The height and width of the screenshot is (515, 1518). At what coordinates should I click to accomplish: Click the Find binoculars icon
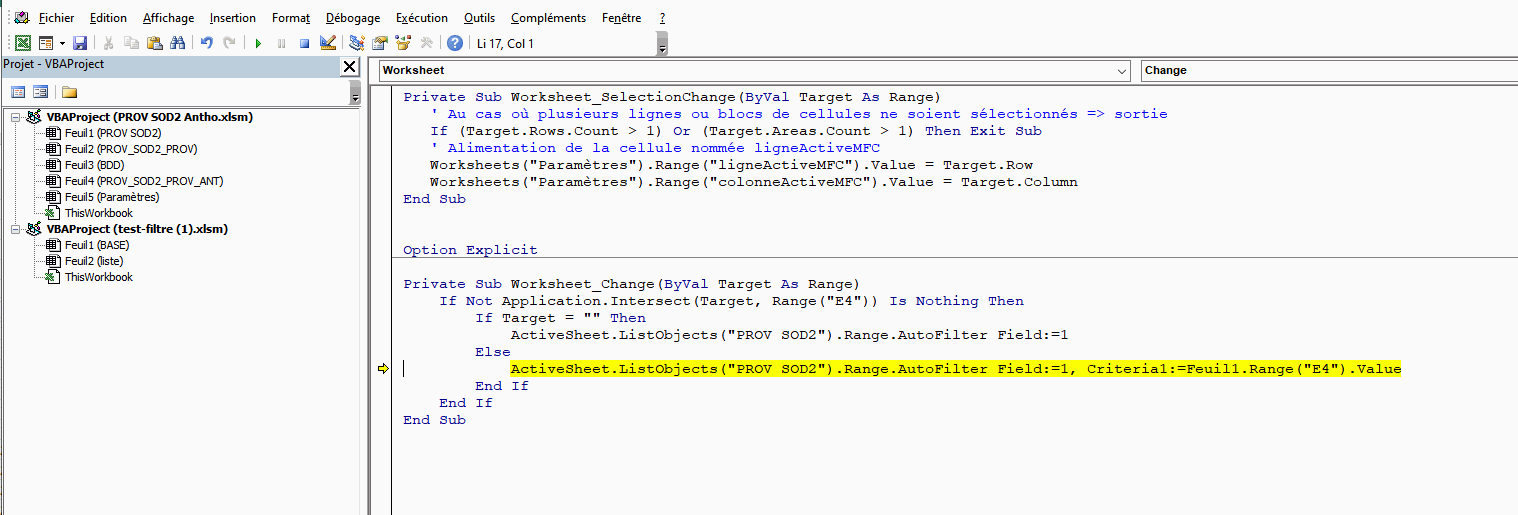177,43
